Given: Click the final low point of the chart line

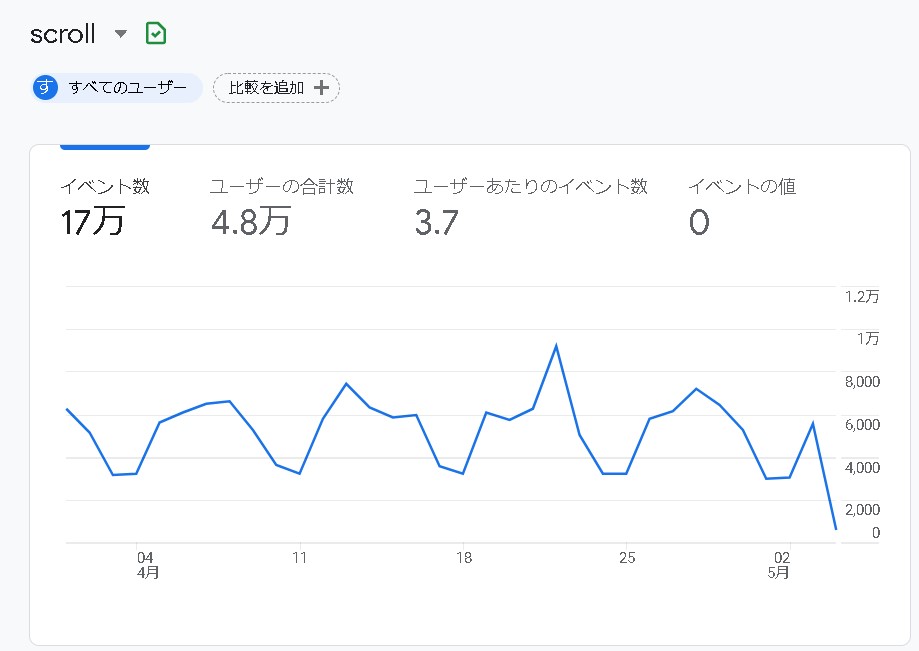Looking at the screenshot, I should click(835, 528).
